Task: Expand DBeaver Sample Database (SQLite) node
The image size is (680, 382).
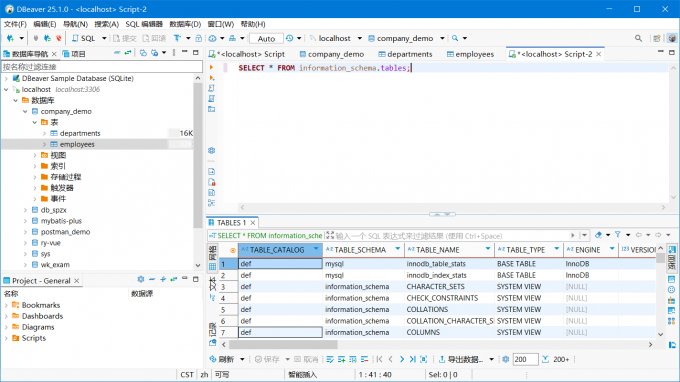Action: pos(6,78)
